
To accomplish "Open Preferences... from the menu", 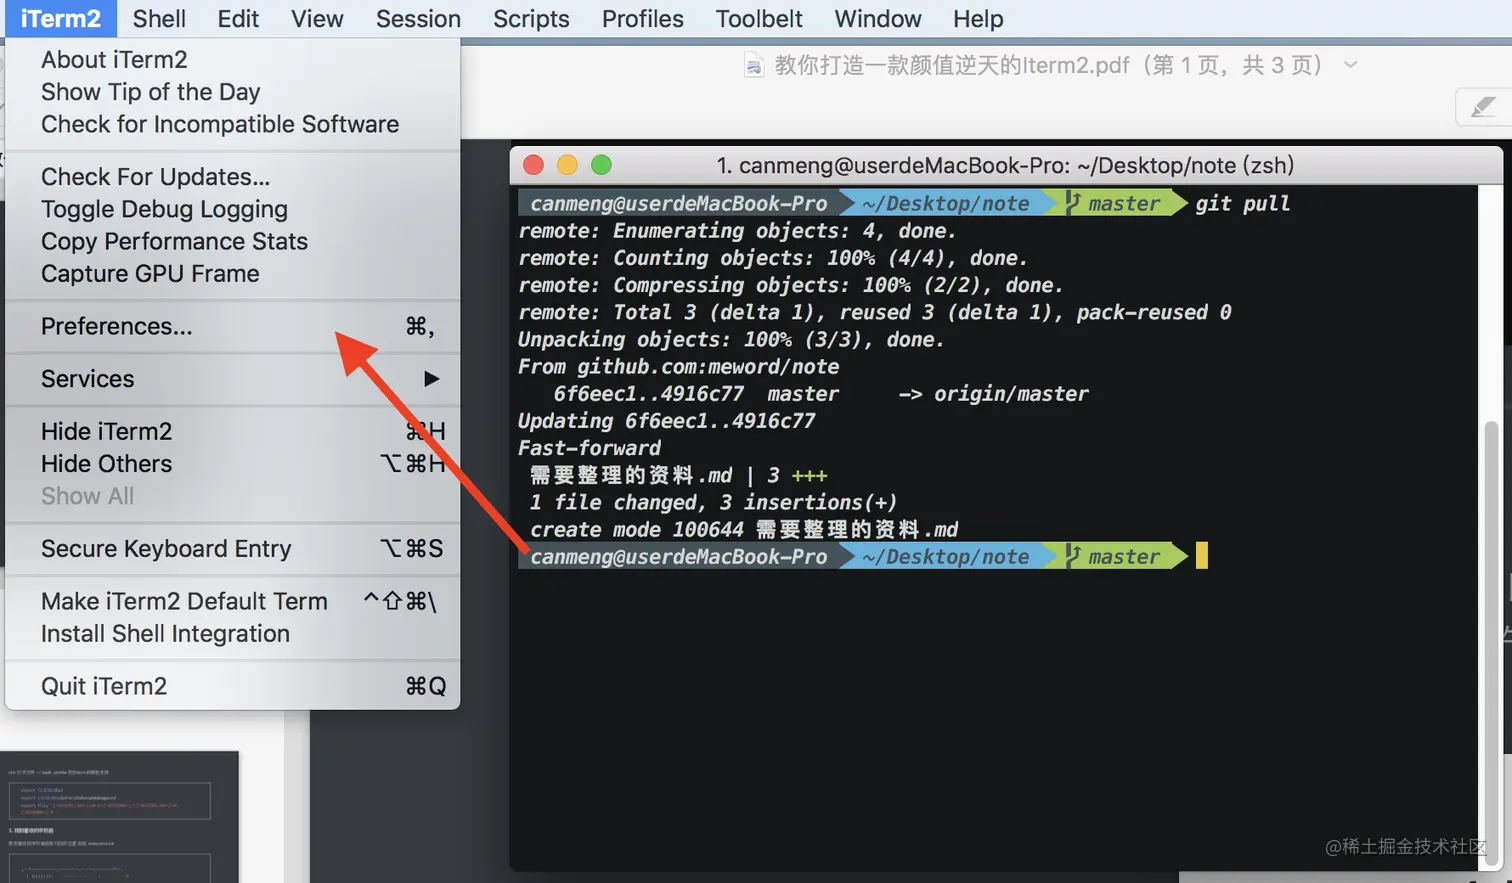I will 232,326.
